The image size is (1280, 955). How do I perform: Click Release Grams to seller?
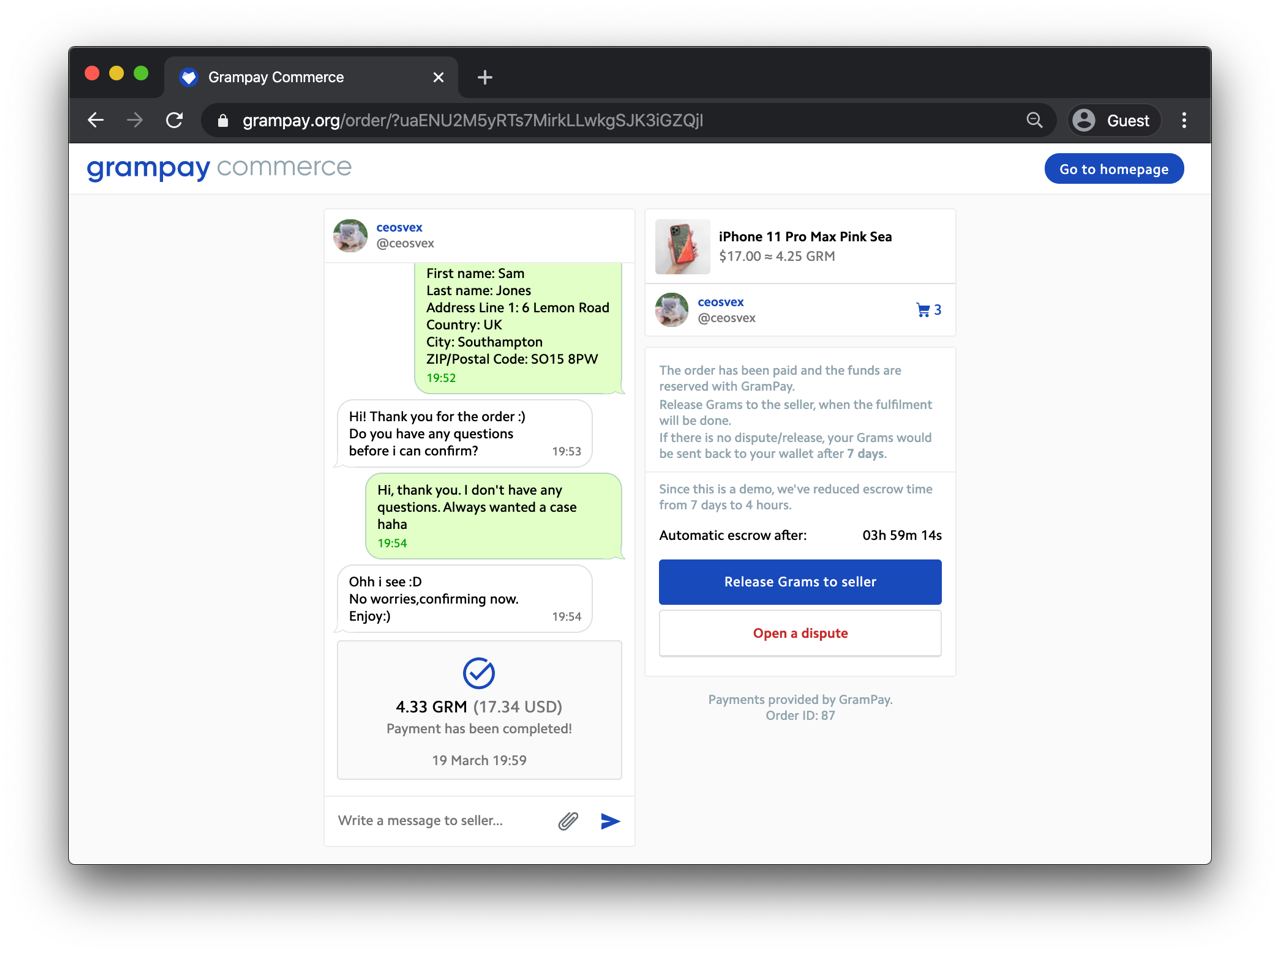[x=800, y=582]
